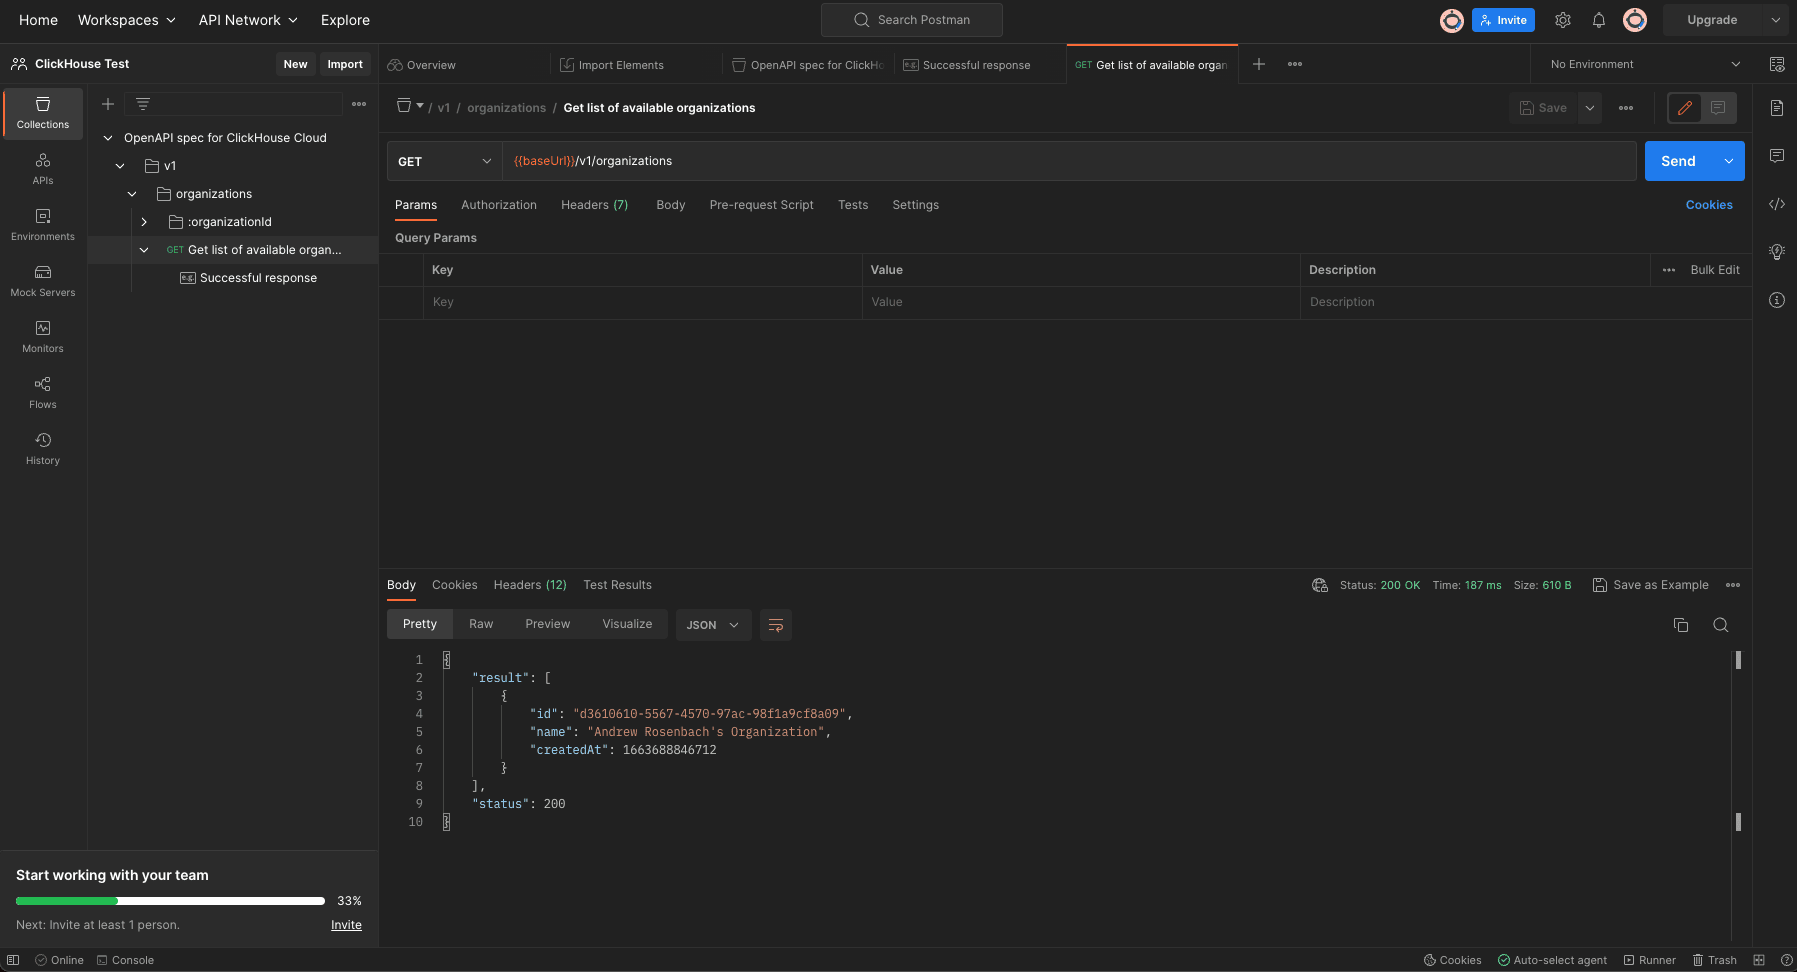Open the History panel
1797x972 pixels.
pyautogui.click(x=43, y=449)
